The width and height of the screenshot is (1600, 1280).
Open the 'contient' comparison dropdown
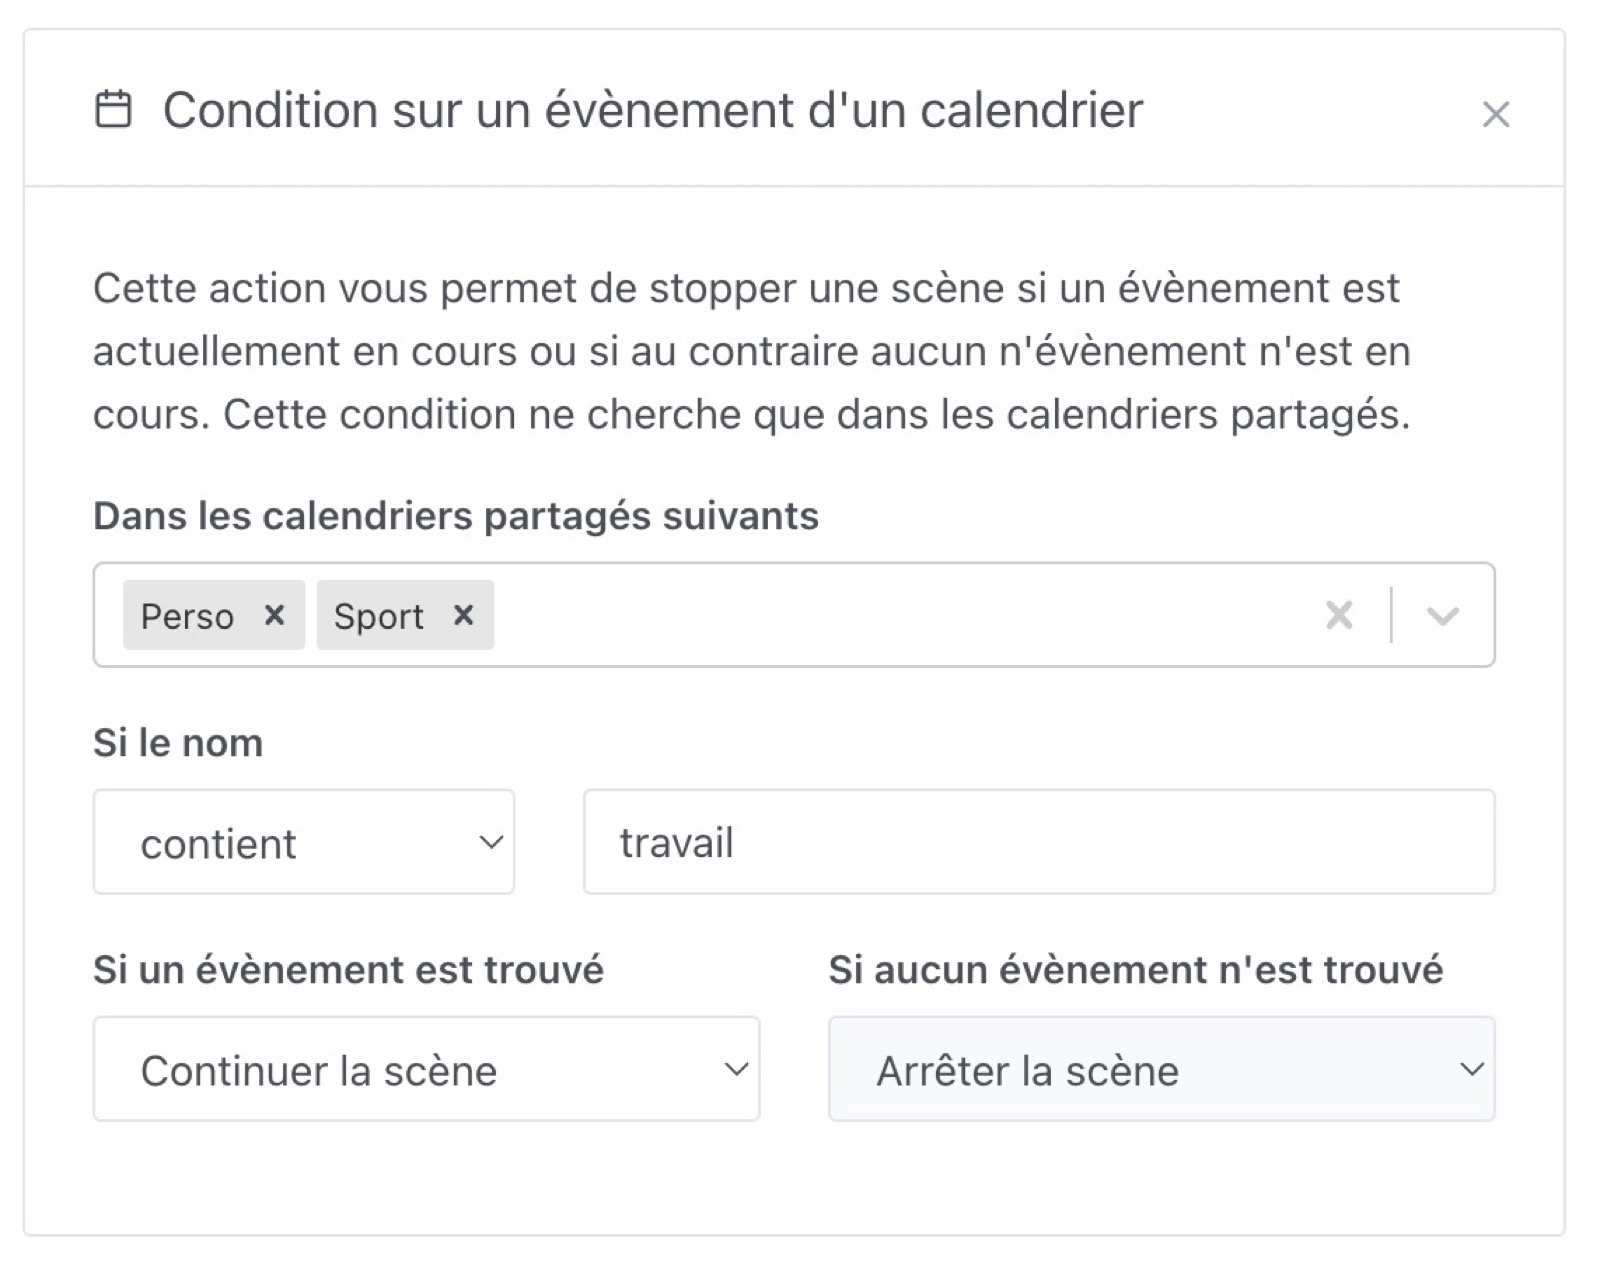pos(303,842)
